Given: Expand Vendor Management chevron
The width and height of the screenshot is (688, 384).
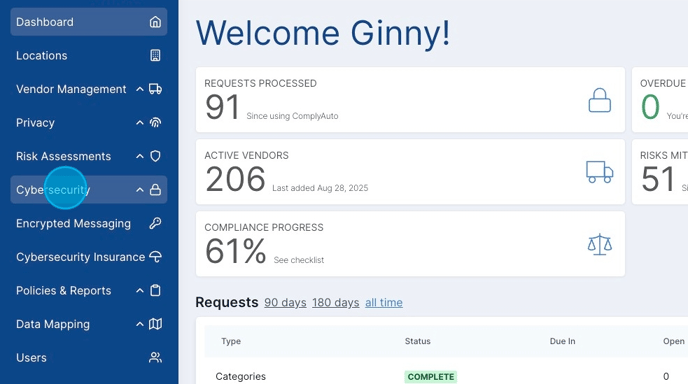Looking at the screenshot, I should click(x=140, y=89).
